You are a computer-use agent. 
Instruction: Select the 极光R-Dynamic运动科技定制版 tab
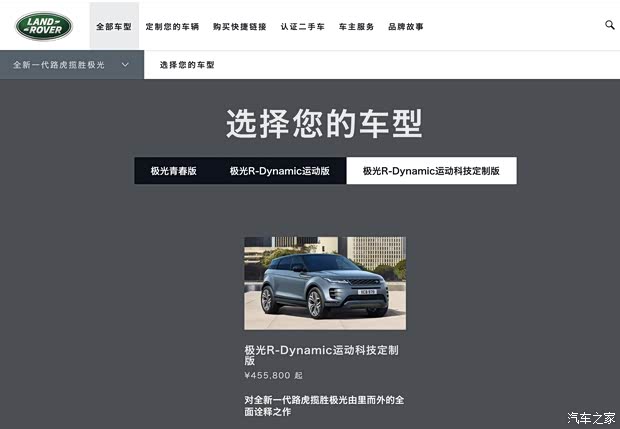pos(431,171)
